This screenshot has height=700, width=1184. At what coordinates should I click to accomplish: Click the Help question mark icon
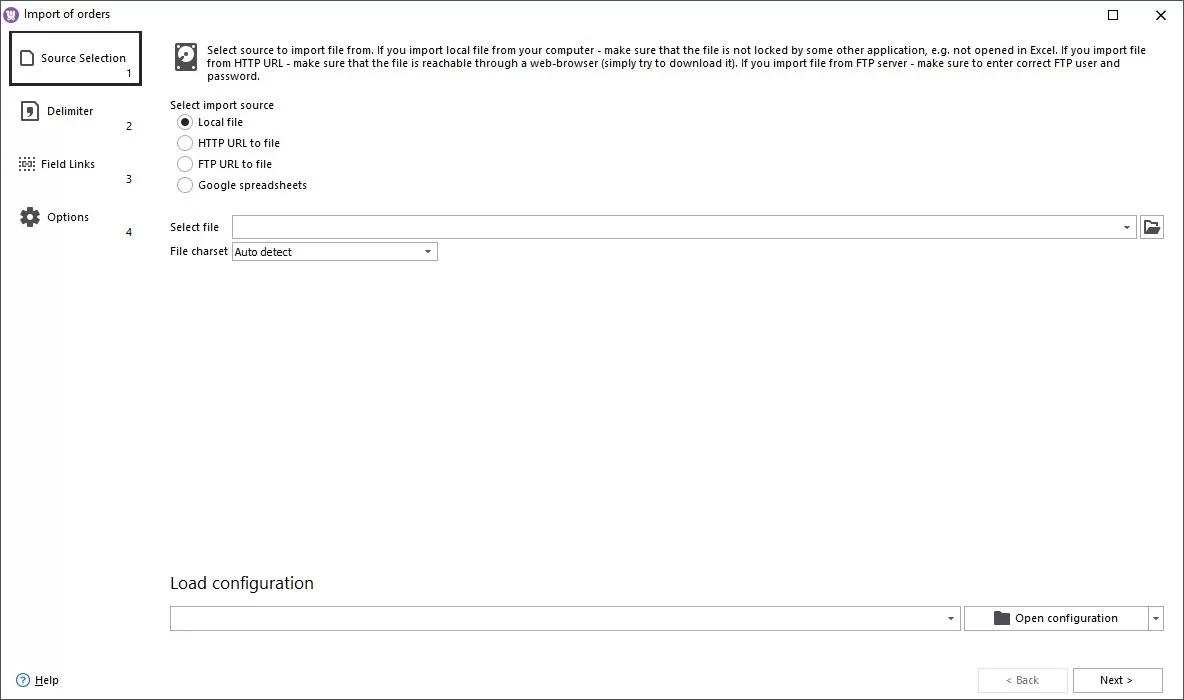[22, 680]
